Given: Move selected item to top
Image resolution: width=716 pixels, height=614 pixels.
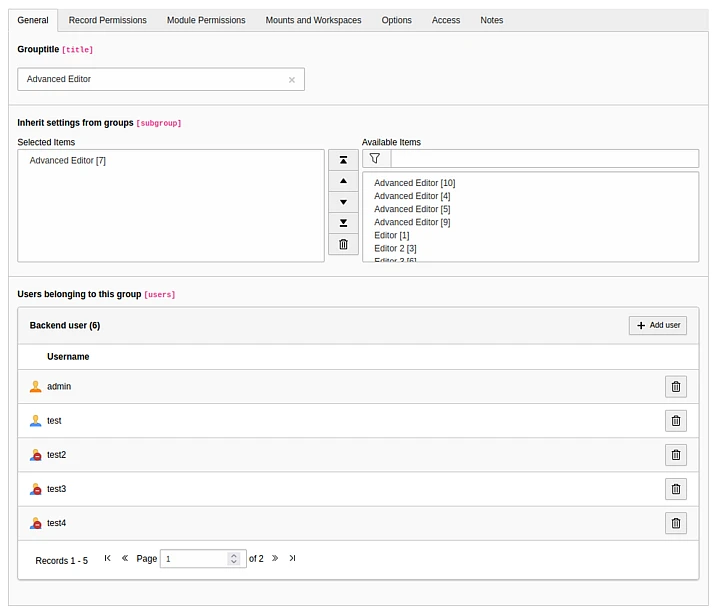Looking at the screenshot, I should point(343,160).
